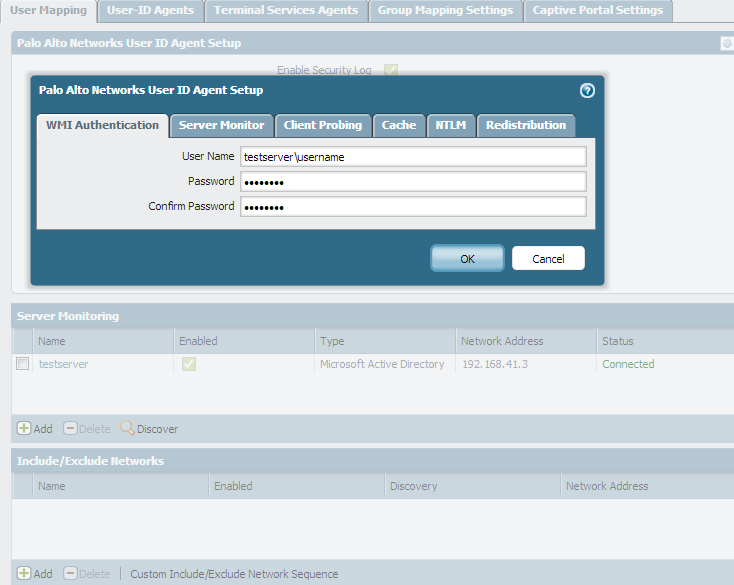Click the Add button in Server Monitoring
The height and width of the screenshot is (585, 734).
(x=35, y=429)
